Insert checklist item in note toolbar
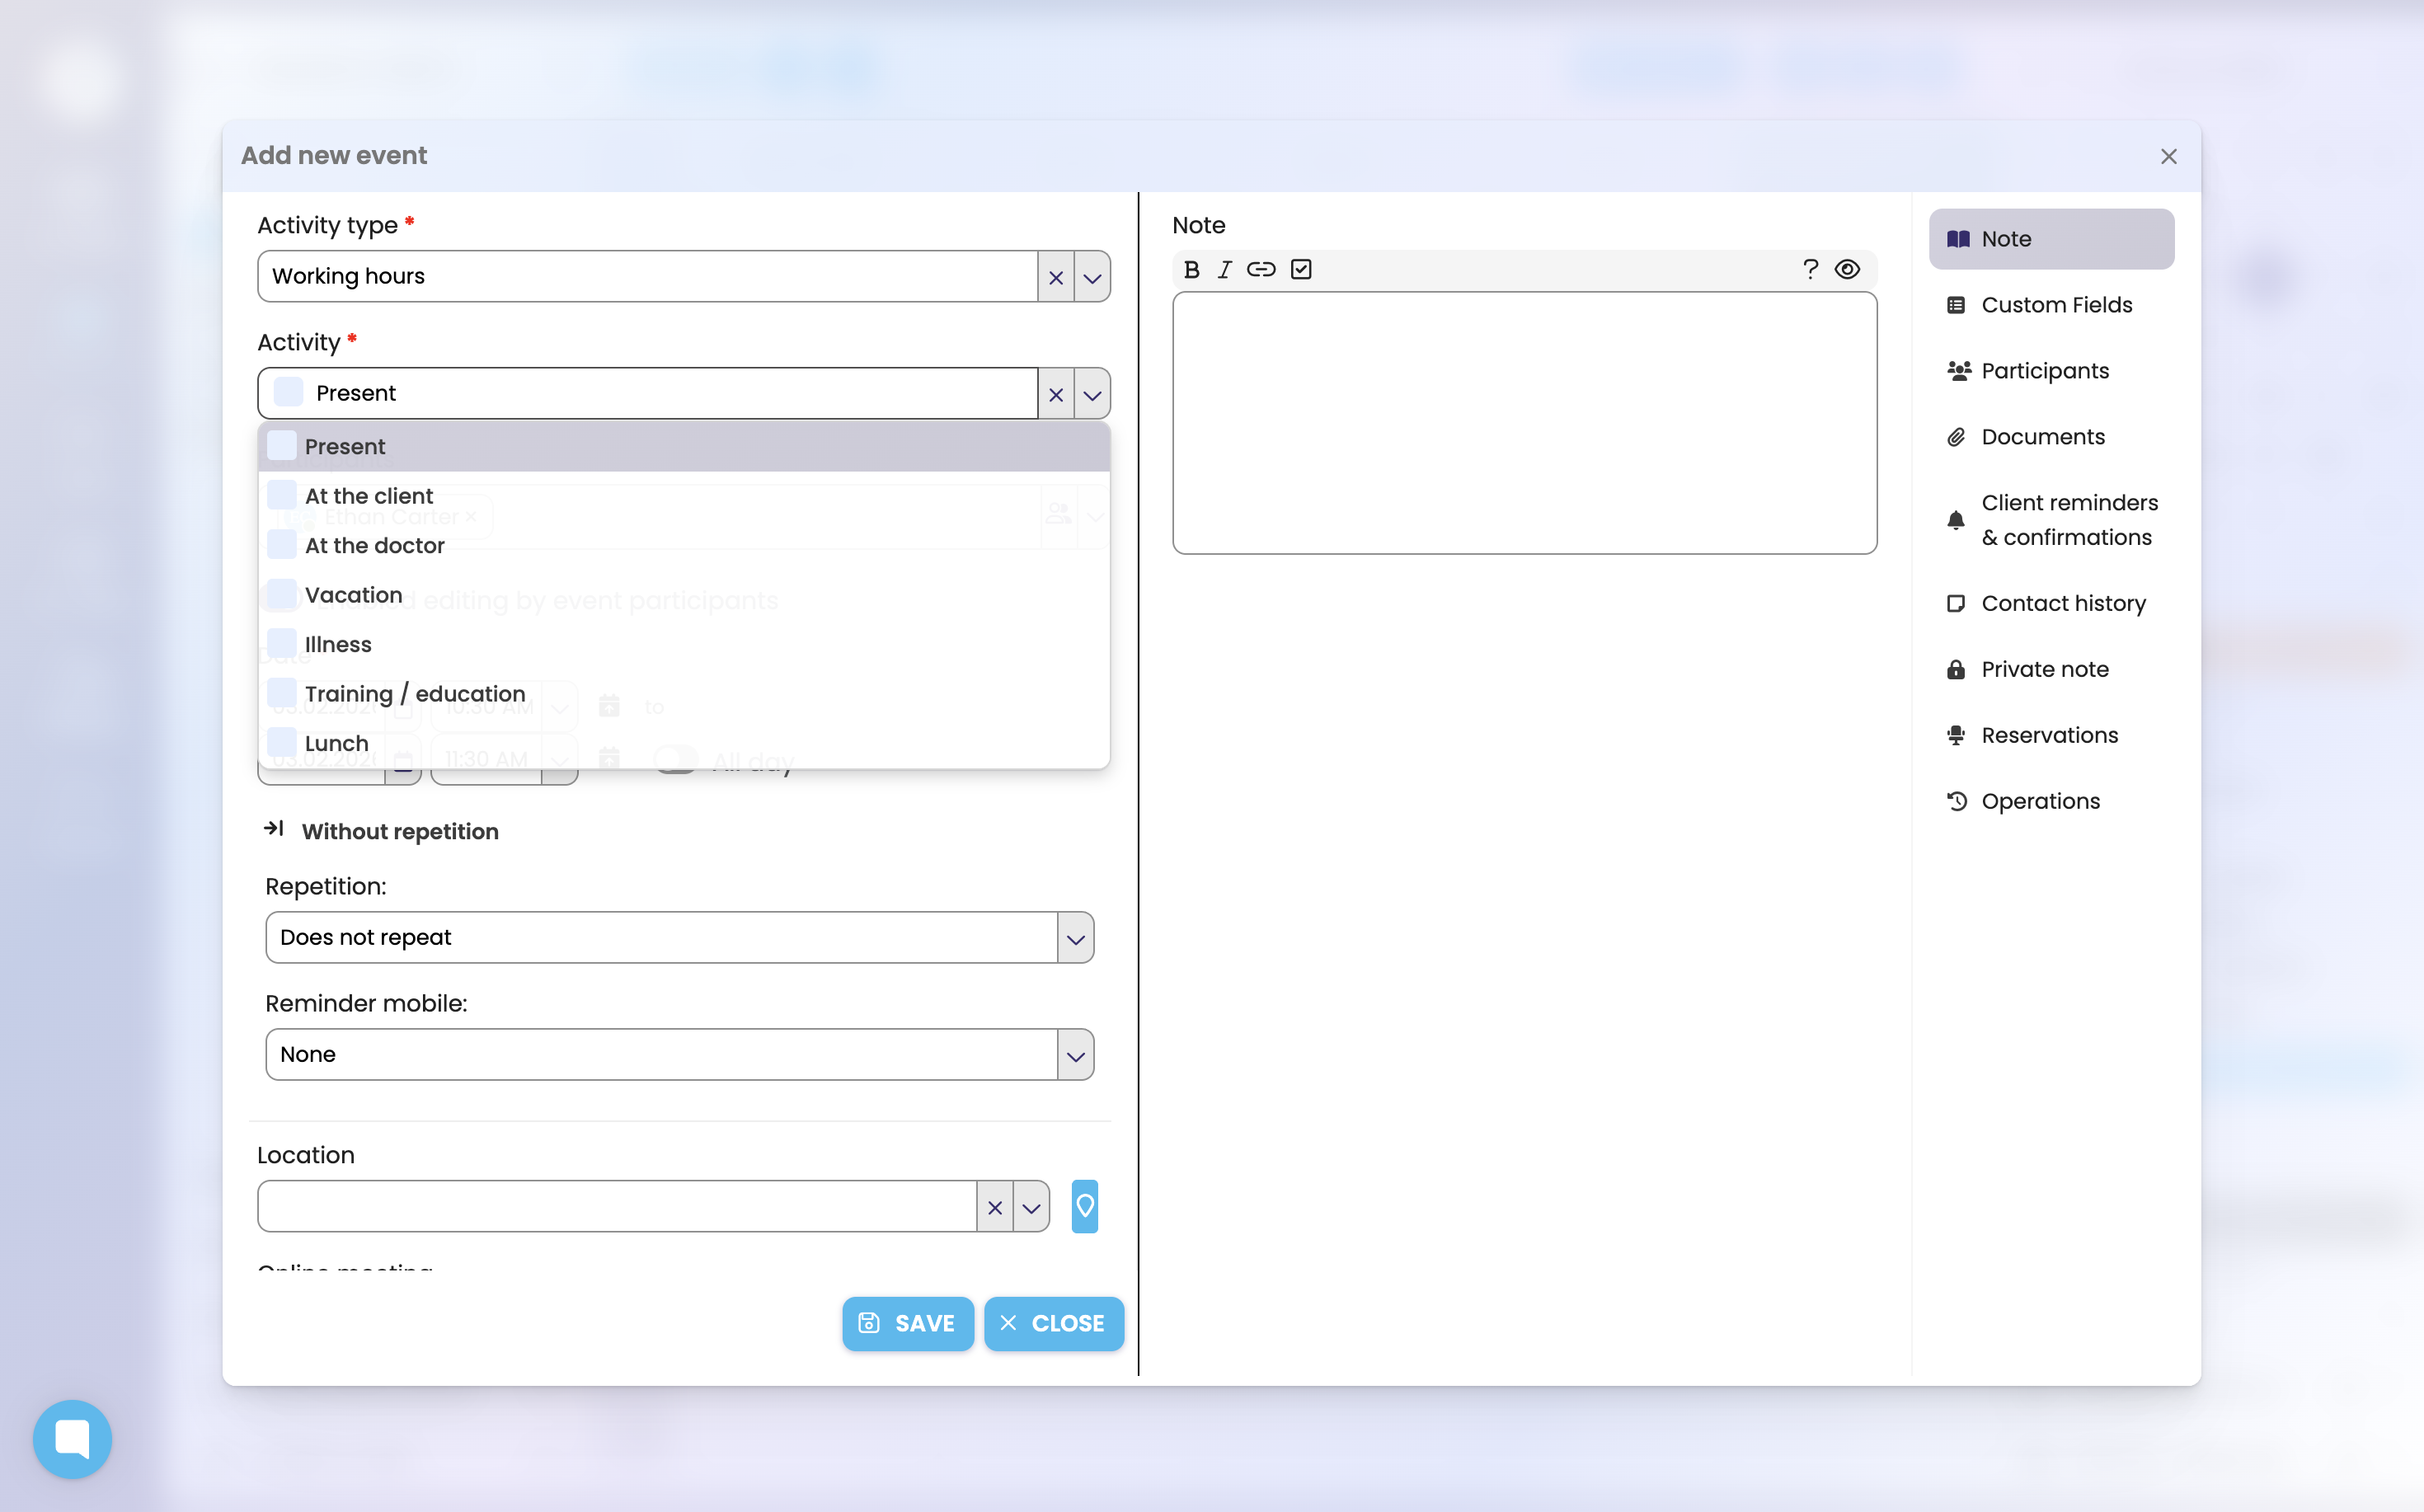Viewport: 2424px width, 1512px height. click(1301, 269)
